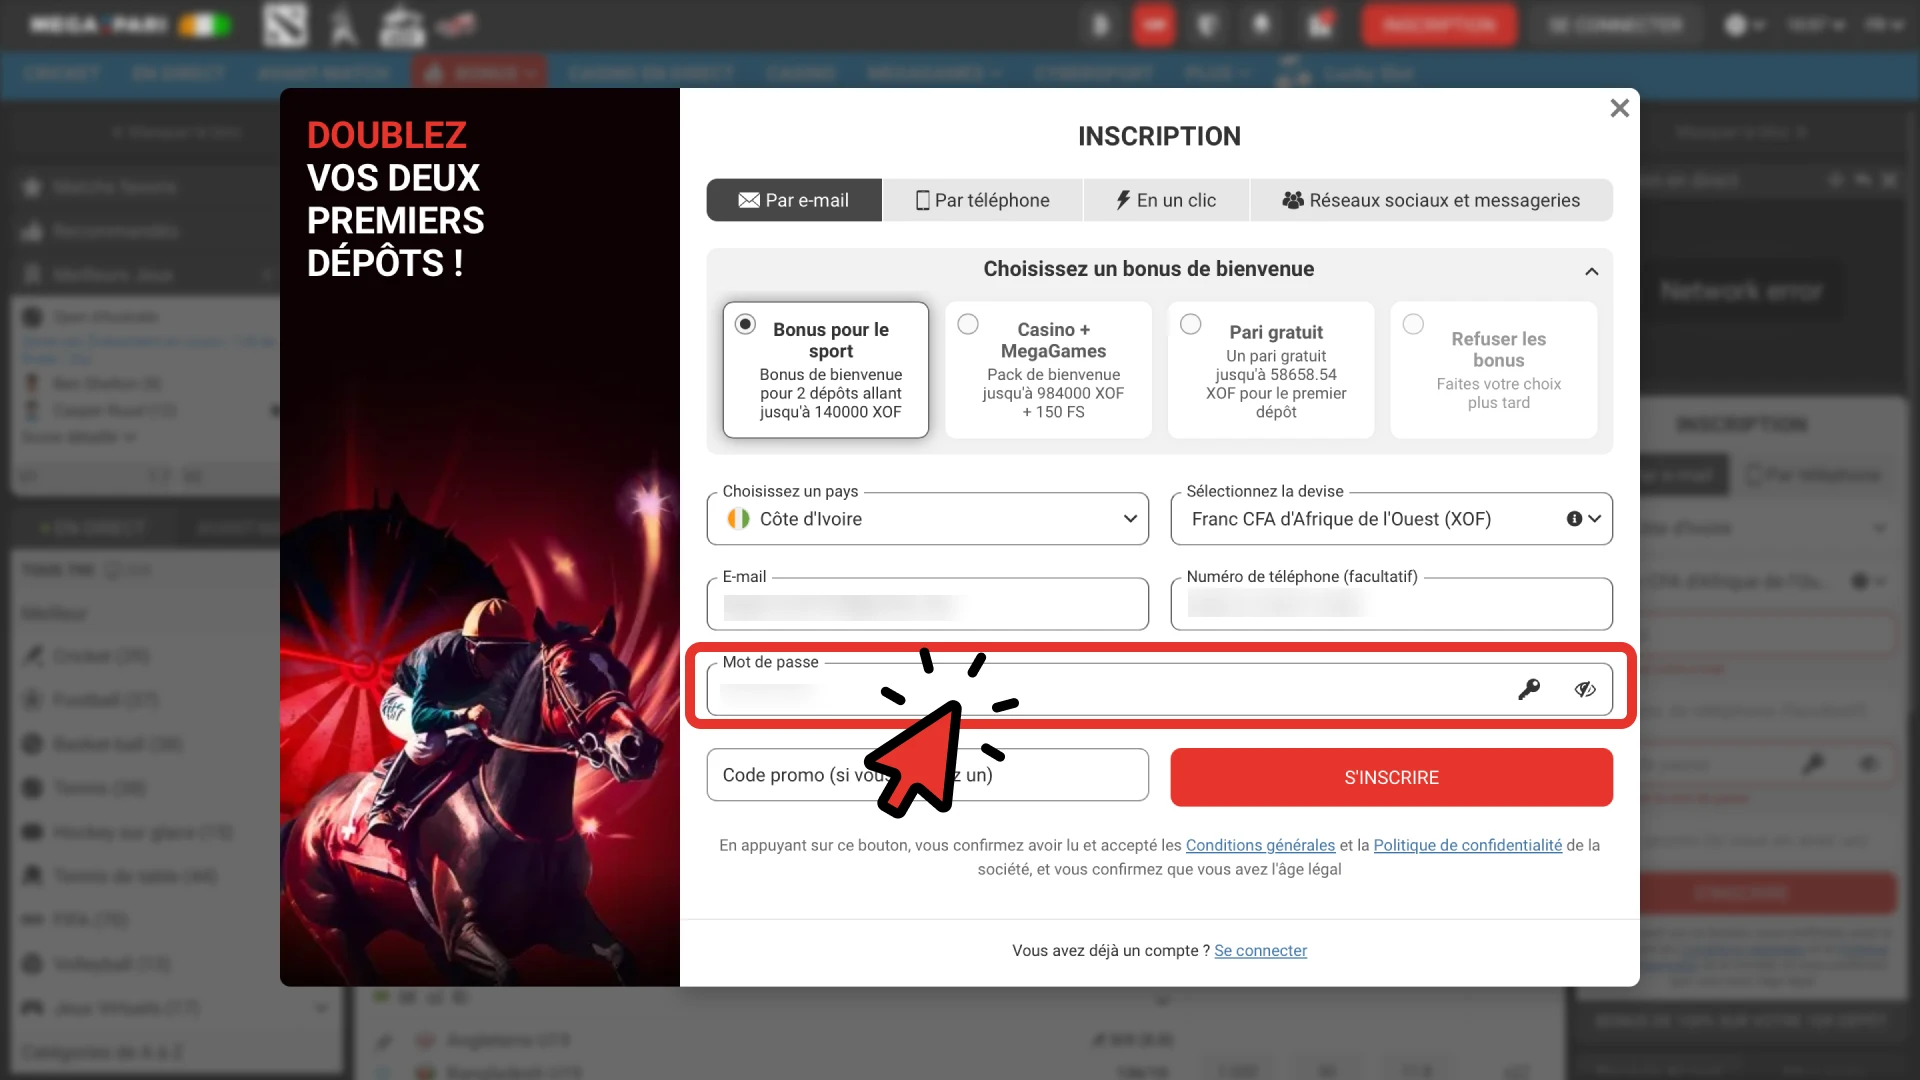Open the En un clic tab

point(1166,200)
